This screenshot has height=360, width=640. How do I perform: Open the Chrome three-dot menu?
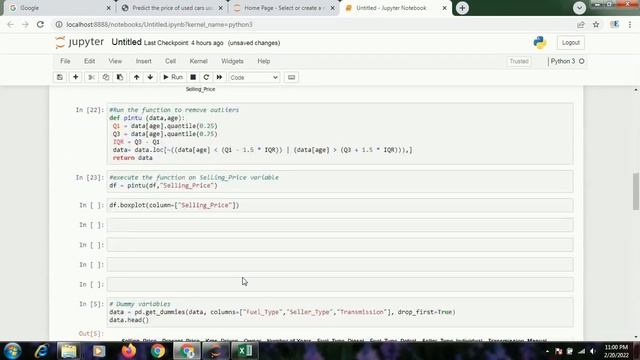(x=630, y=24)
